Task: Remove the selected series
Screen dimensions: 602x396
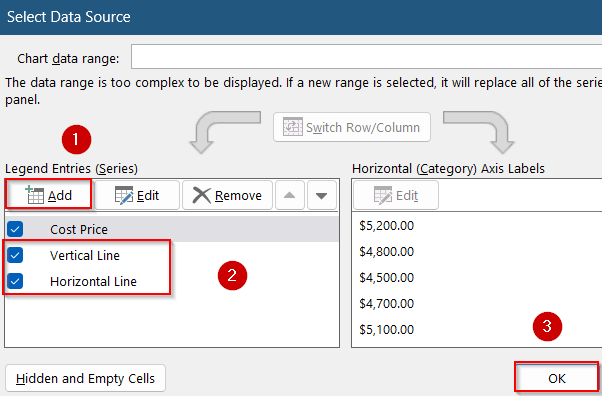Action: [x=227, y=195]
